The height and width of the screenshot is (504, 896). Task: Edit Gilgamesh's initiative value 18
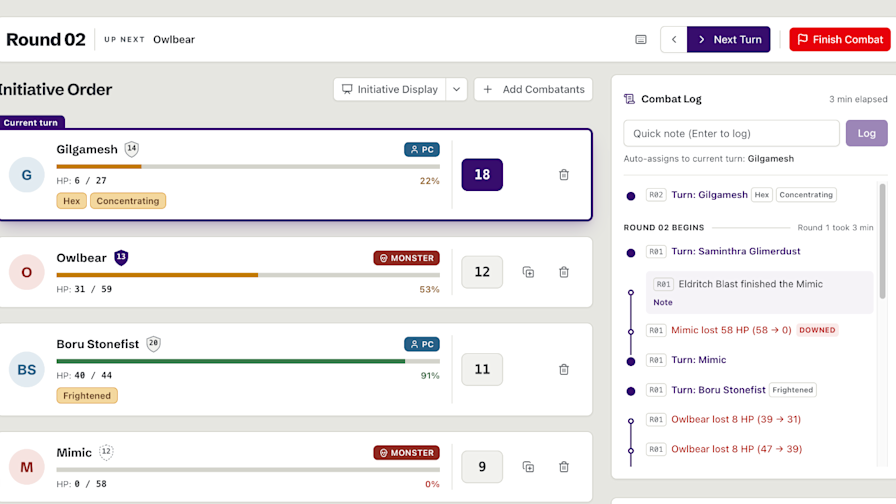[x=482, y=175]
